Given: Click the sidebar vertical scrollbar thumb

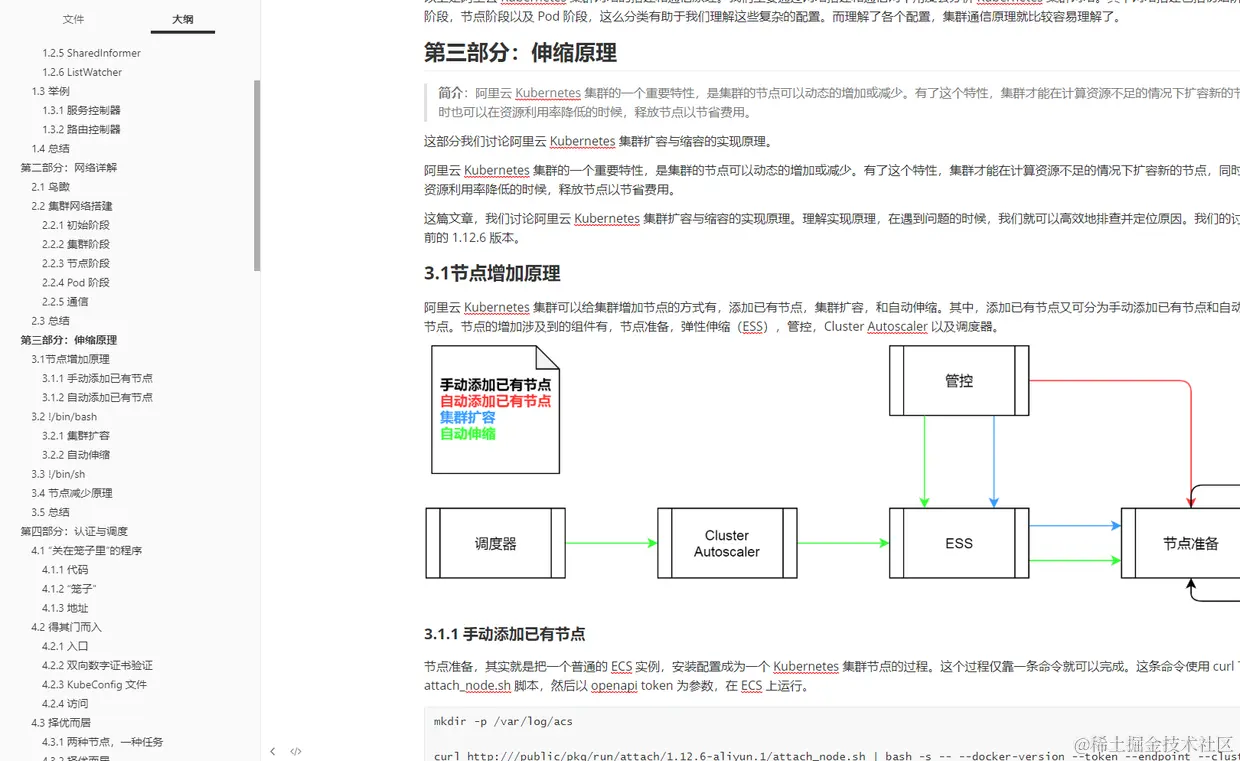Looking at the screenshot, I should [257, 176].
